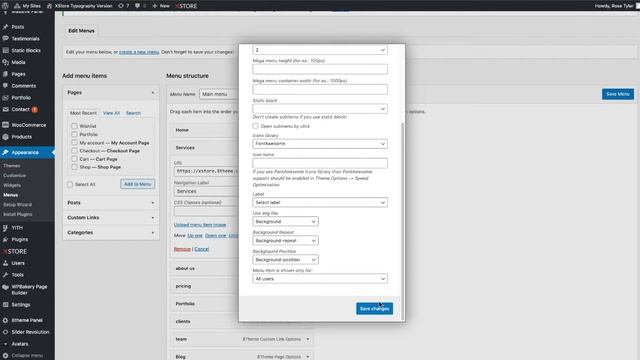Viewport: 640px width, 360px height.
Task: Open XStore Typography Version site menu
Action: point(80,6)
